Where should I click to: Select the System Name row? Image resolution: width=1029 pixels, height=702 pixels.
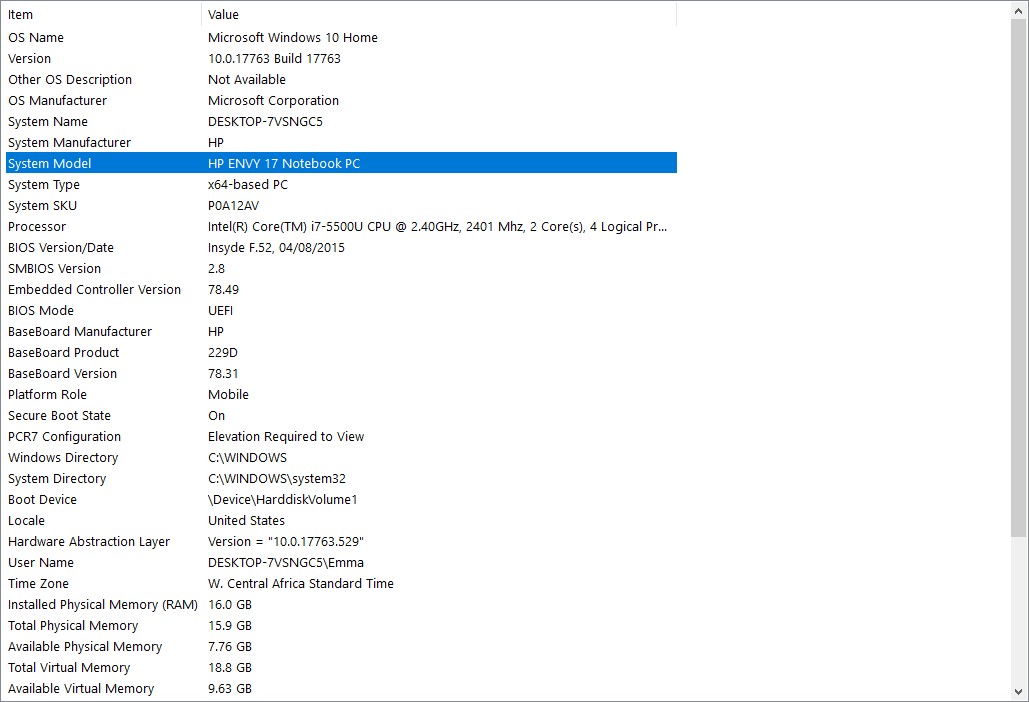click(x=341, y=121)
